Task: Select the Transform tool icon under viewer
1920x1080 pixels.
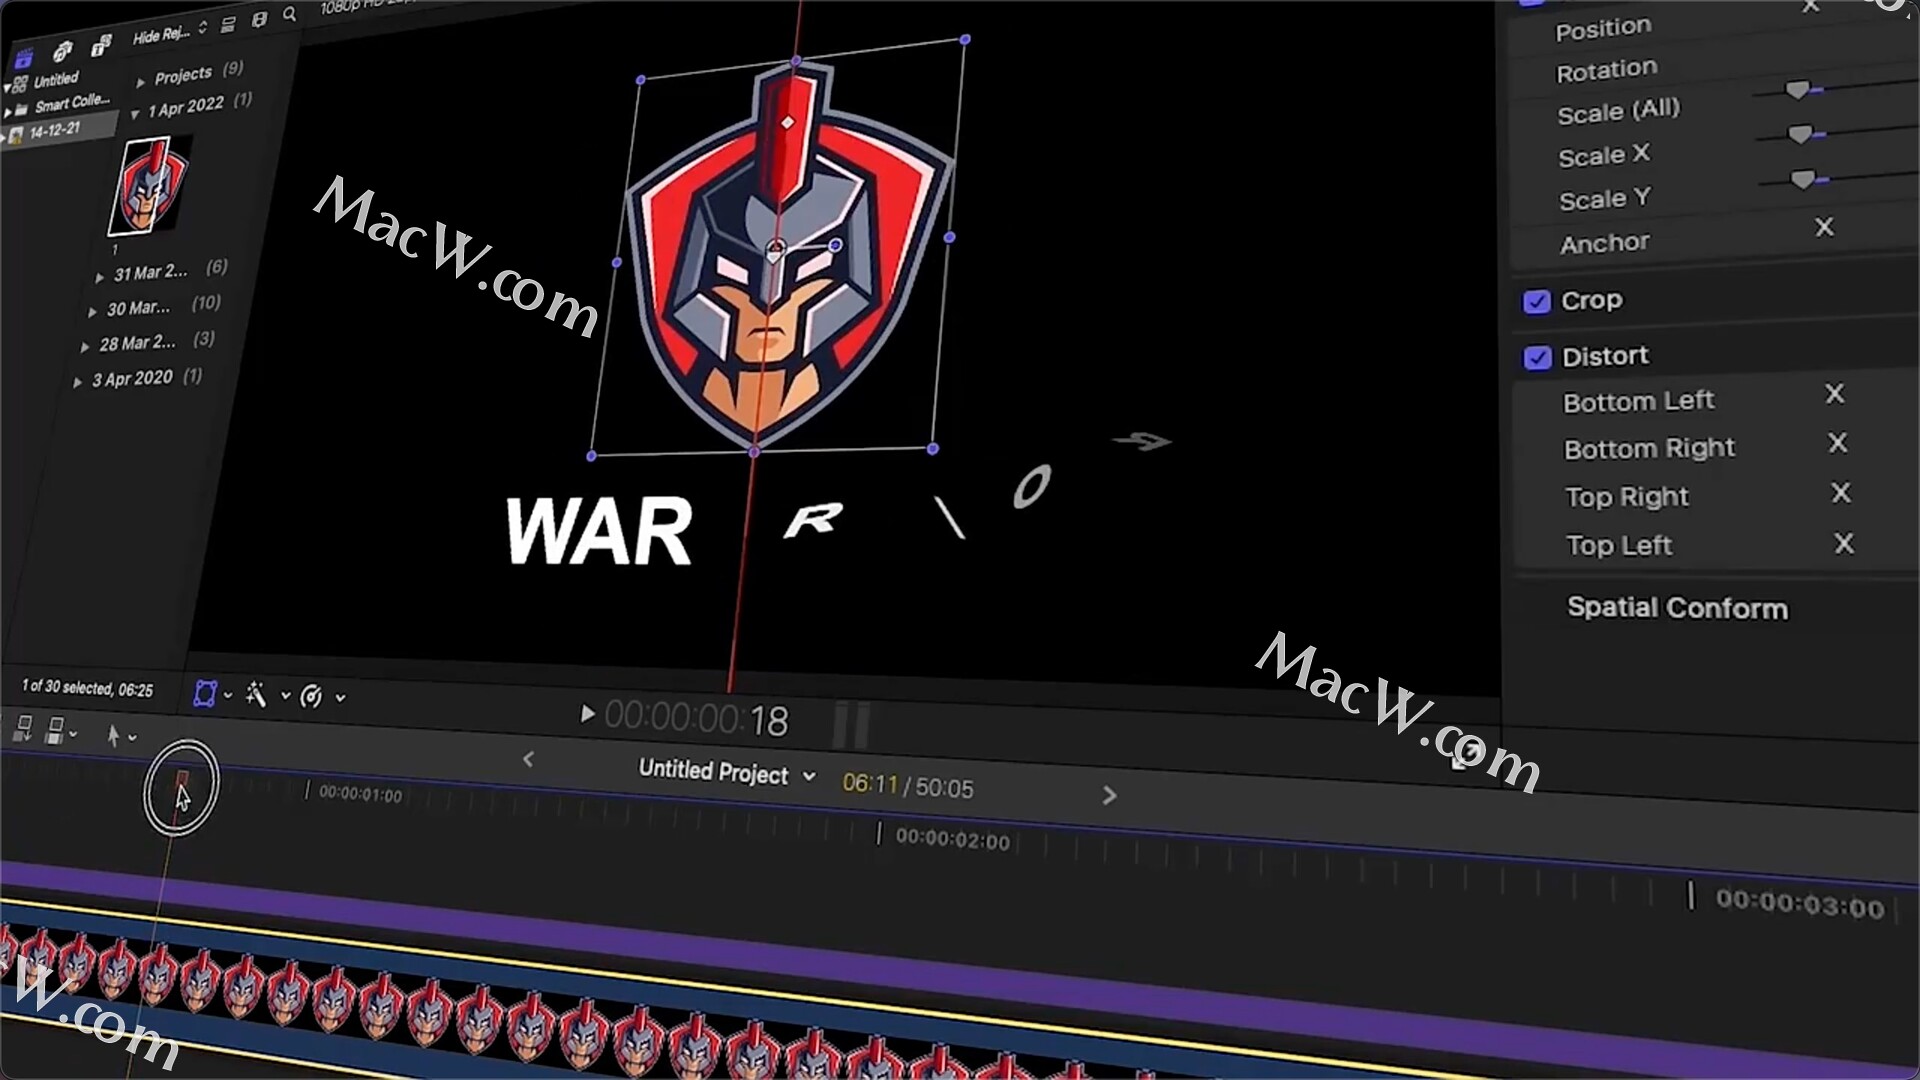Action: tap(205, 694)
